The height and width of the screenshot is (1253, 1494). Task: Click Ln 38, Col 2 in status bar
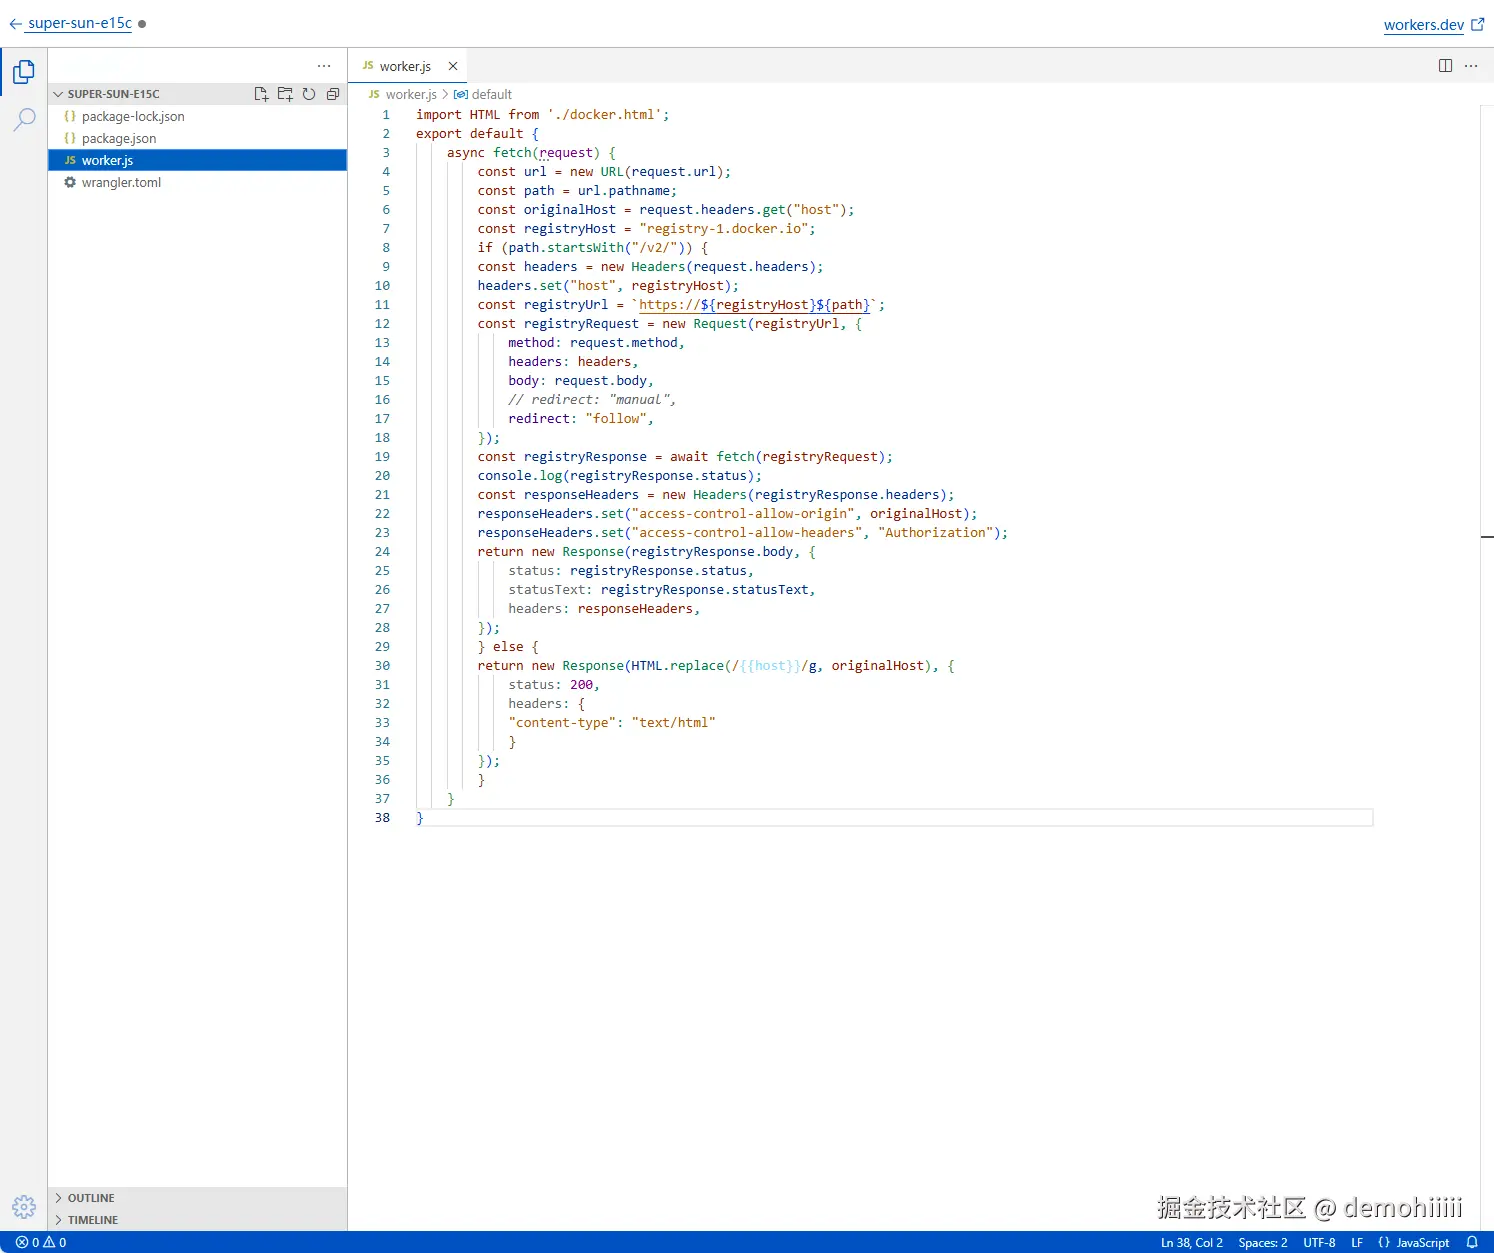click(x=1191, y=1242)
